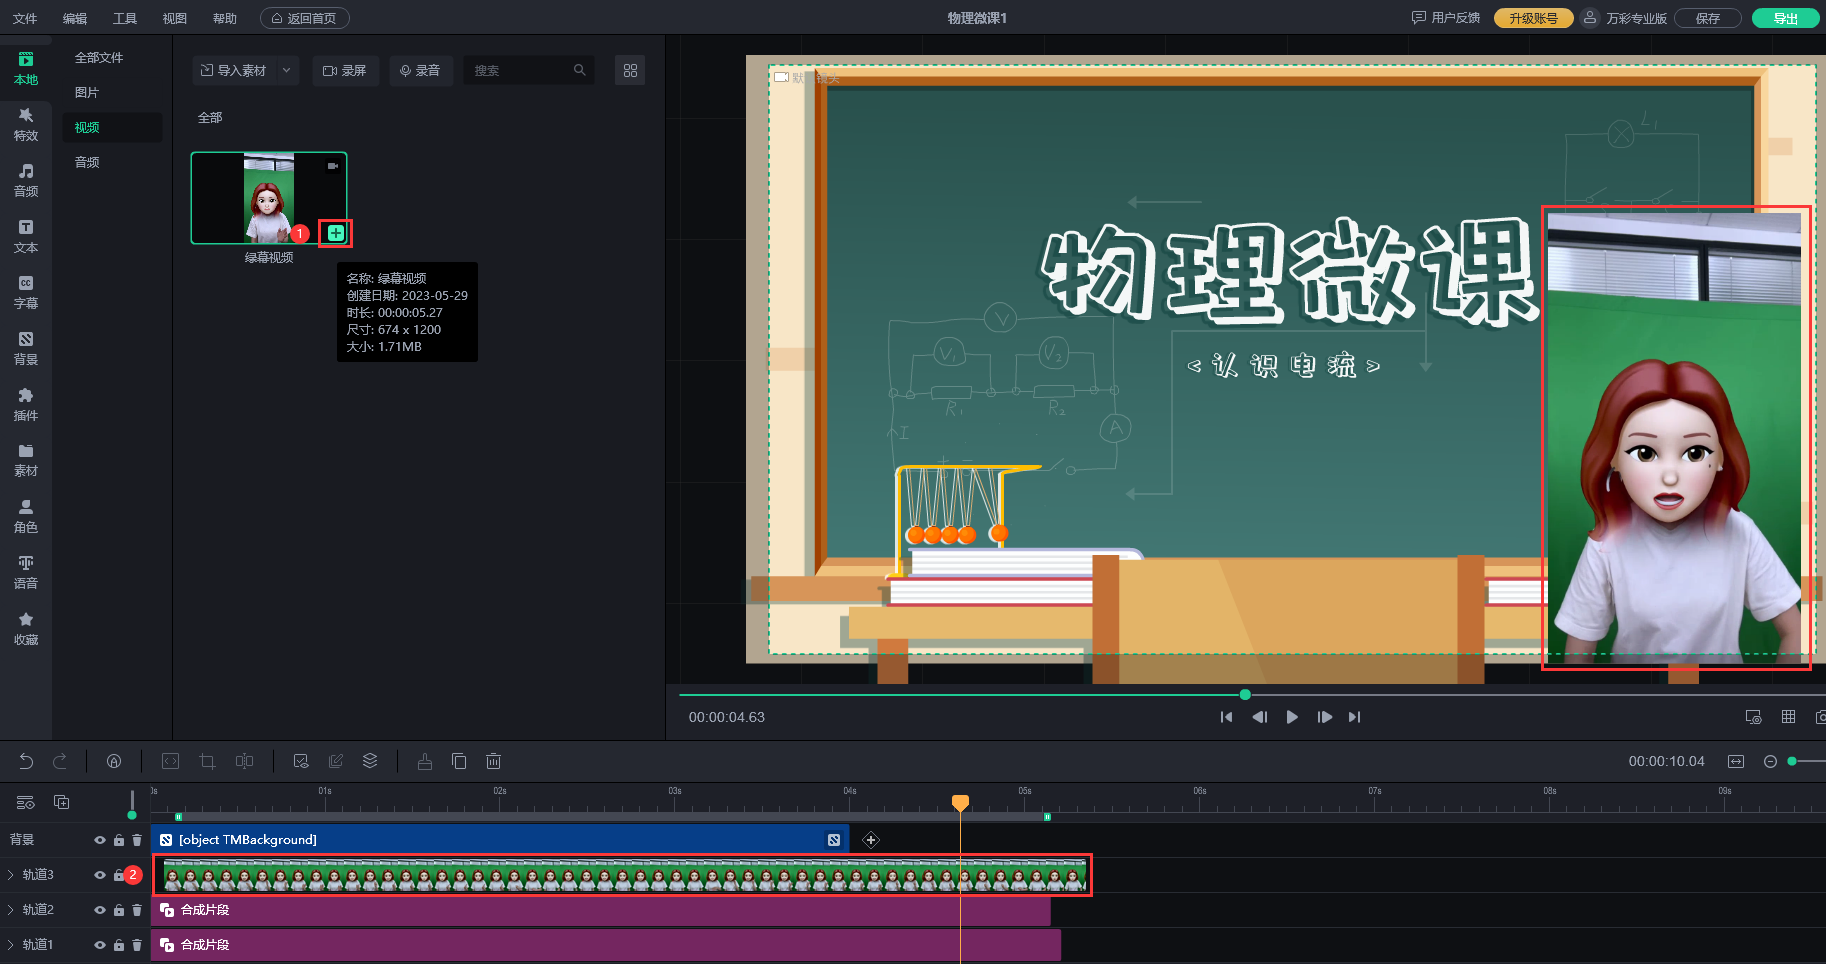Expand the 轨道1 track chevron
Image resolution: width=1826 pixels, height=964 pixels.
pyautogui.click(x=11, y=945)
